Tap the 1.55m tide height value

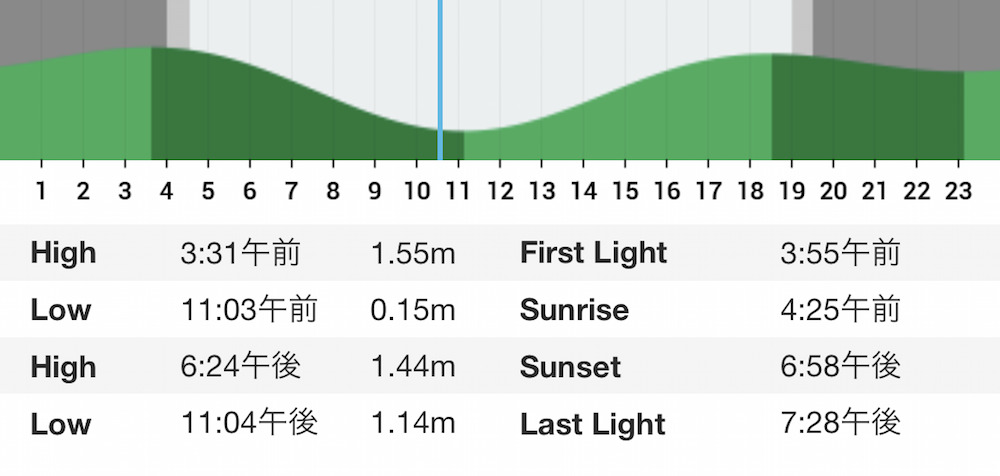[413, 254]
